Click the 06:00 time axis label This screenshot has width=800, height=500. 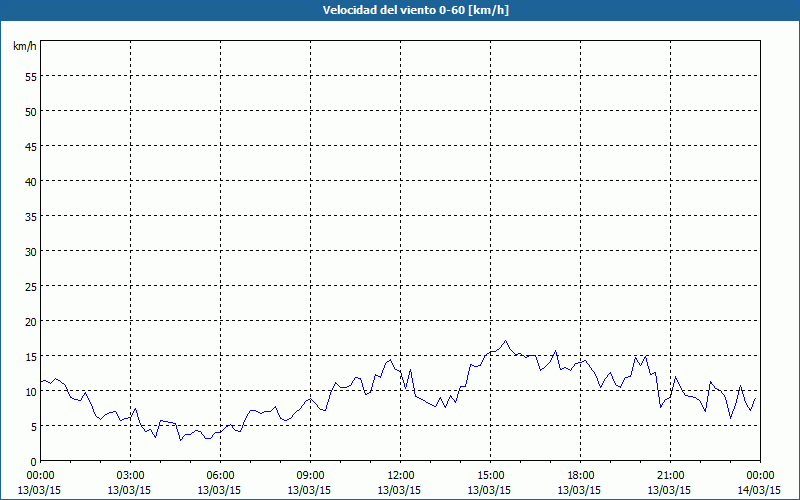[220, 476]
